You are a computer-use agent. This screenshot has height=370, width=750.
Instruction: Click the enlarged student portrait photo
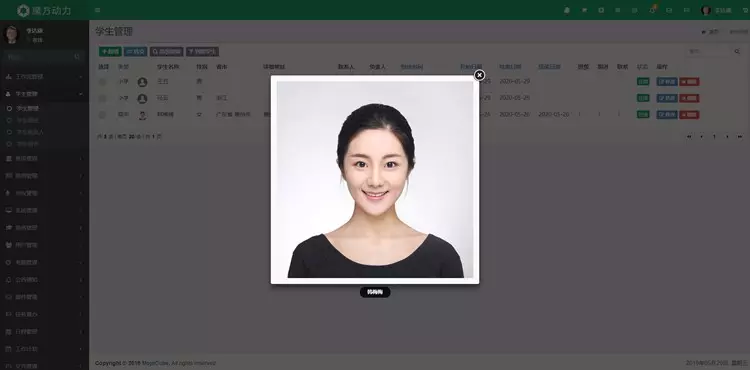375,179
